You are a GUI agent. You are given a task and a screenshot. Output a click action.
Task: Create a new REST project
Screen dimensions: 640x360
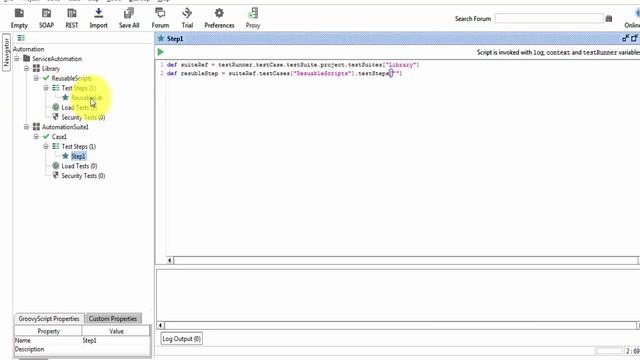pyautogui.click(x=71, y=18)
